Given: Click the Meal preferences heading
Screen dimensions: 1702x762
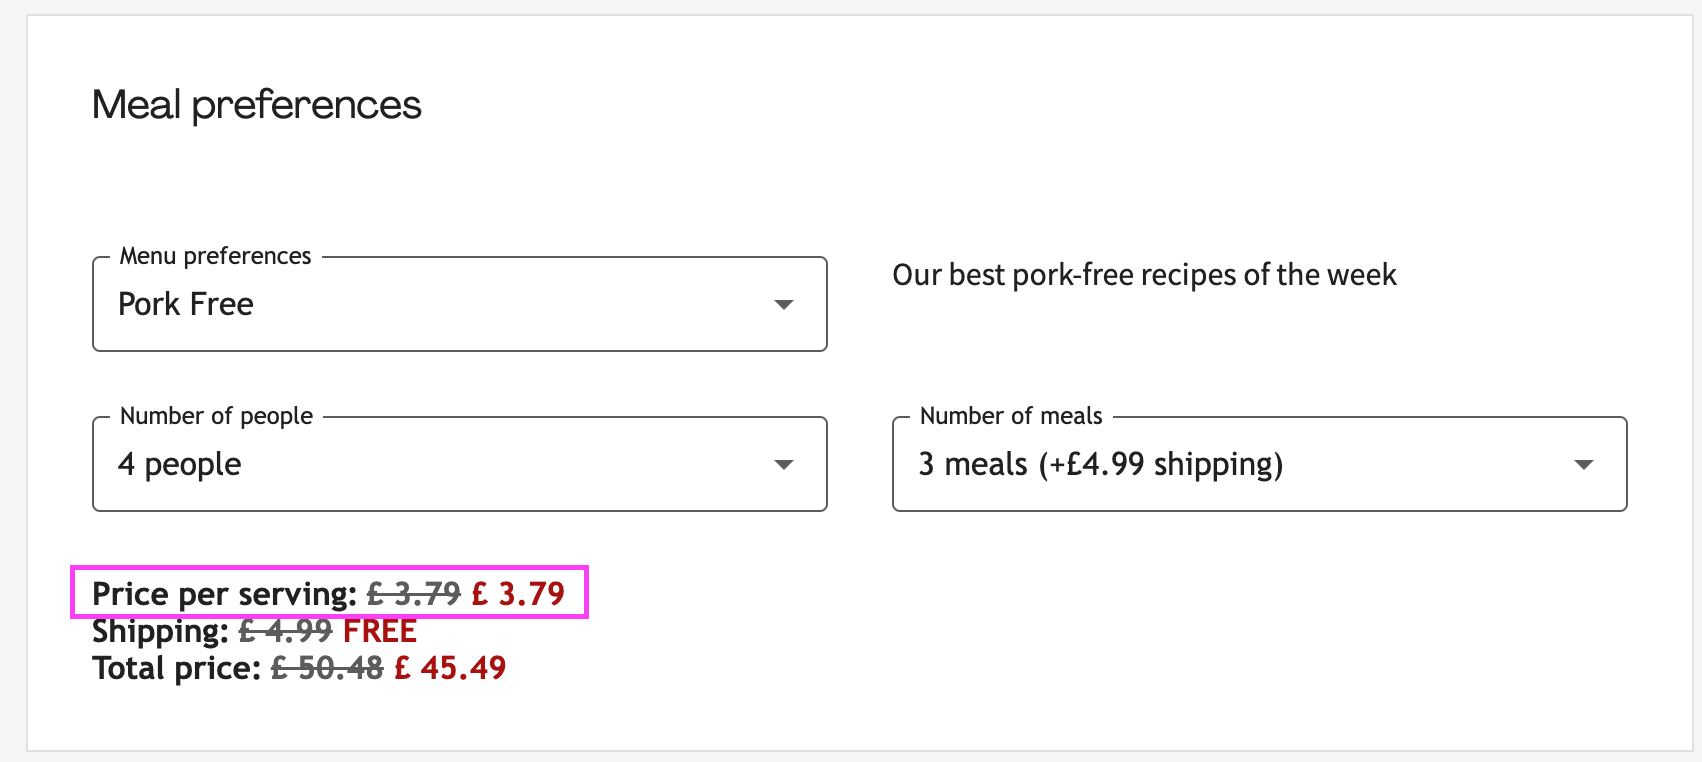Looking at the screenshot, I should [257, 105].
